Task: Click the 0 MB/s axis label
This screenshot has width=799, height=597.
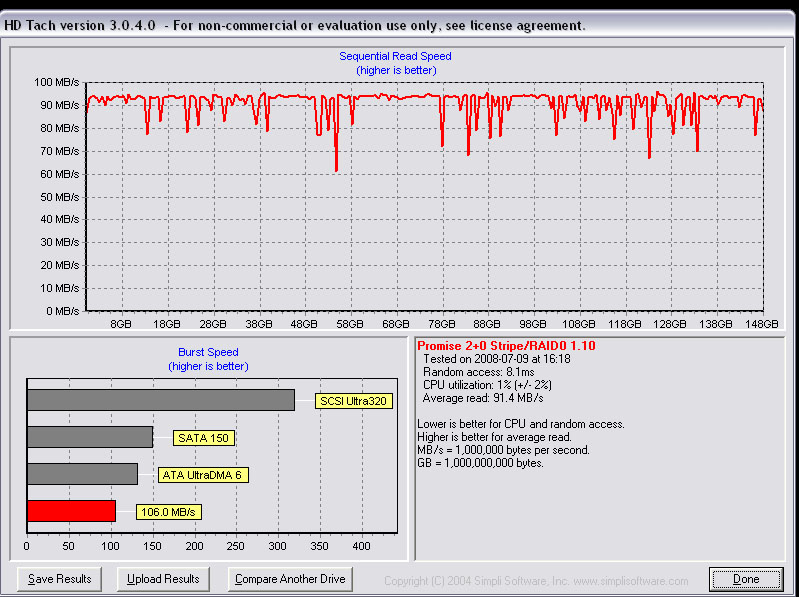Action: pos(63,311)
